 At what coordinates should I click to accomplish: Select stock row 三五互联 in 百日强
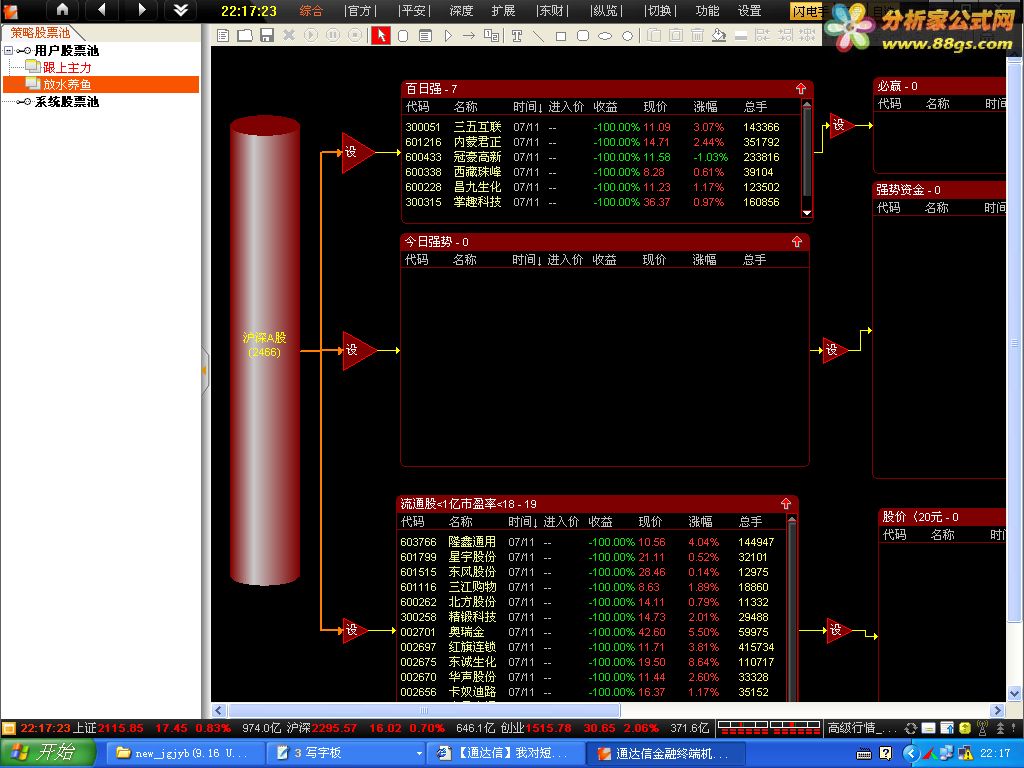pyautogui.click(x=601, y=127)
